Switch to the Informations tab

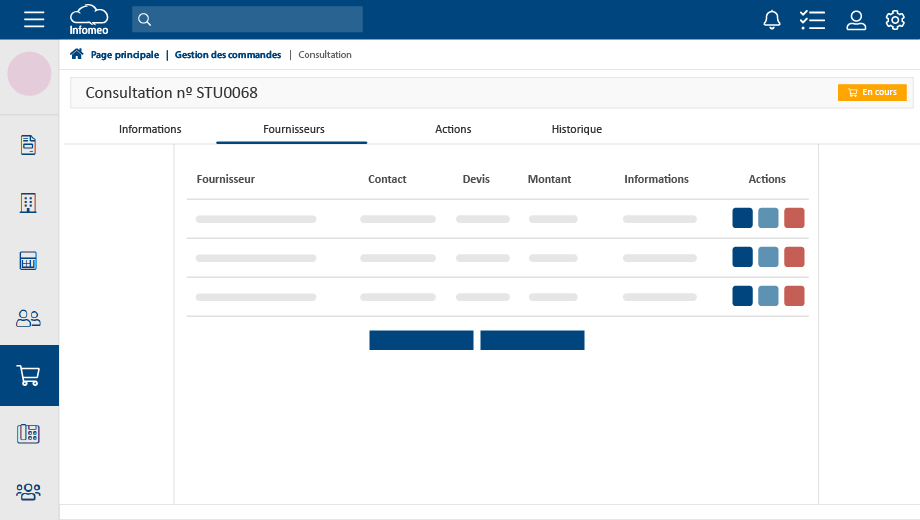click(150, 129)
